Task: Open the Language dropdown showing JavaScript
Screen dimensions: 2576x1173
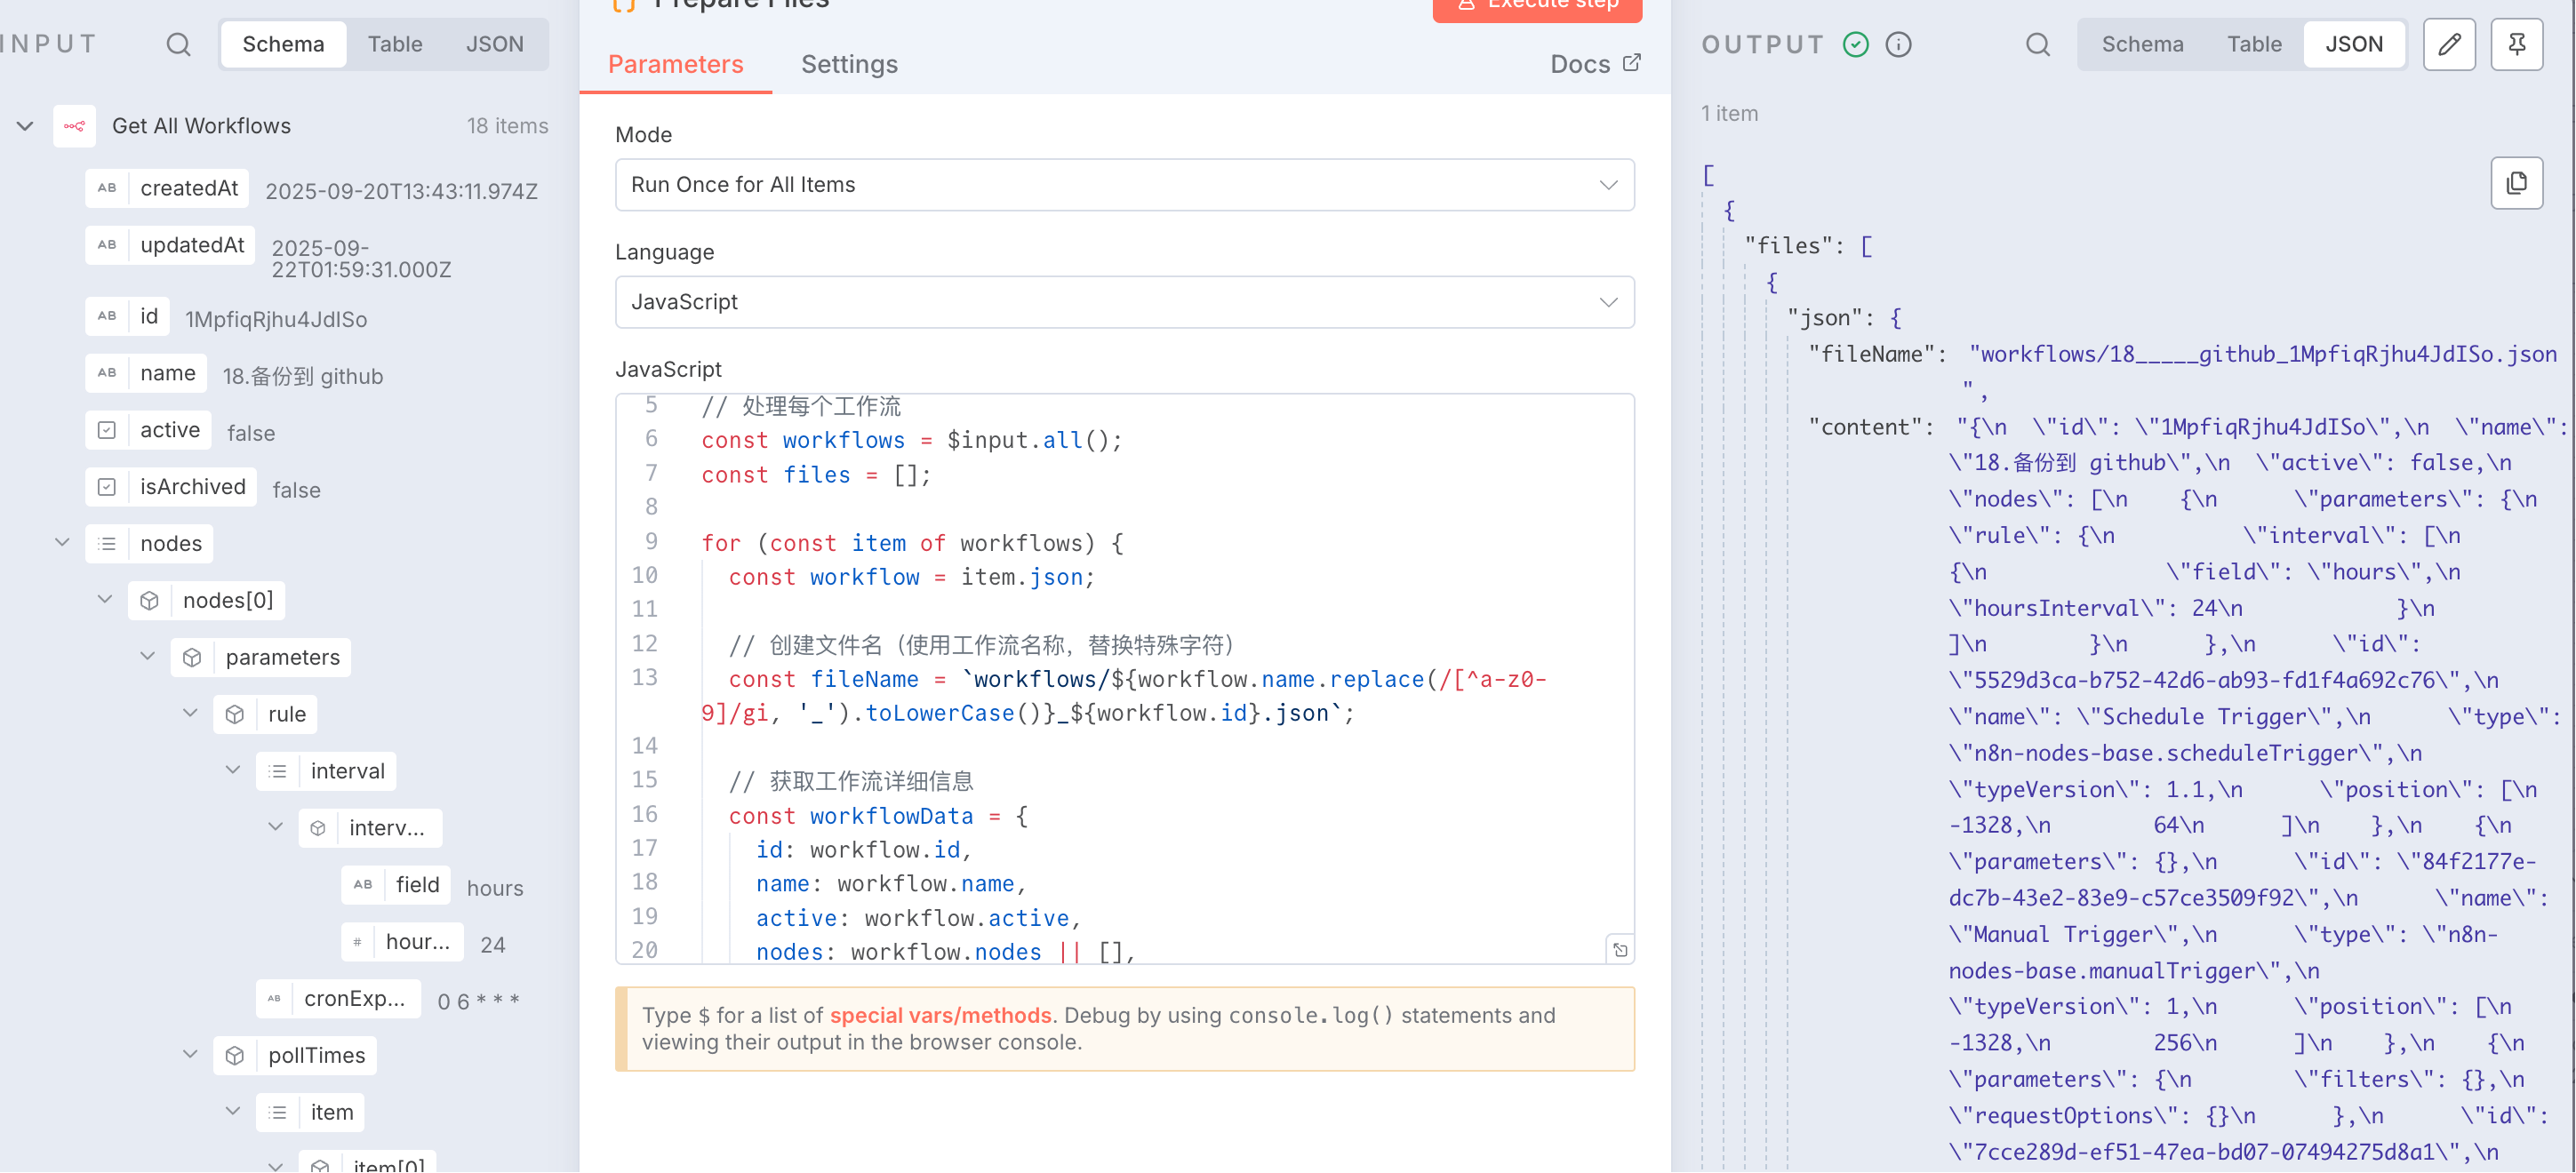Action: point(1124,302)
